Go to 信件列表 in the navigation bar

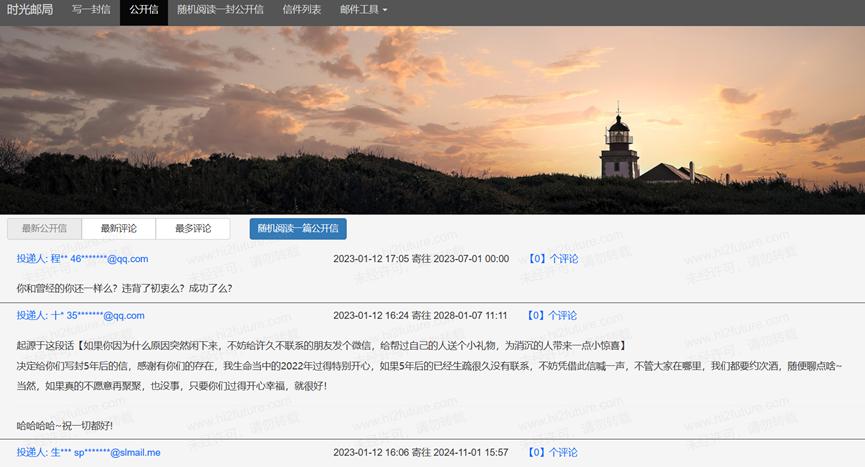(x=302, y=9)
